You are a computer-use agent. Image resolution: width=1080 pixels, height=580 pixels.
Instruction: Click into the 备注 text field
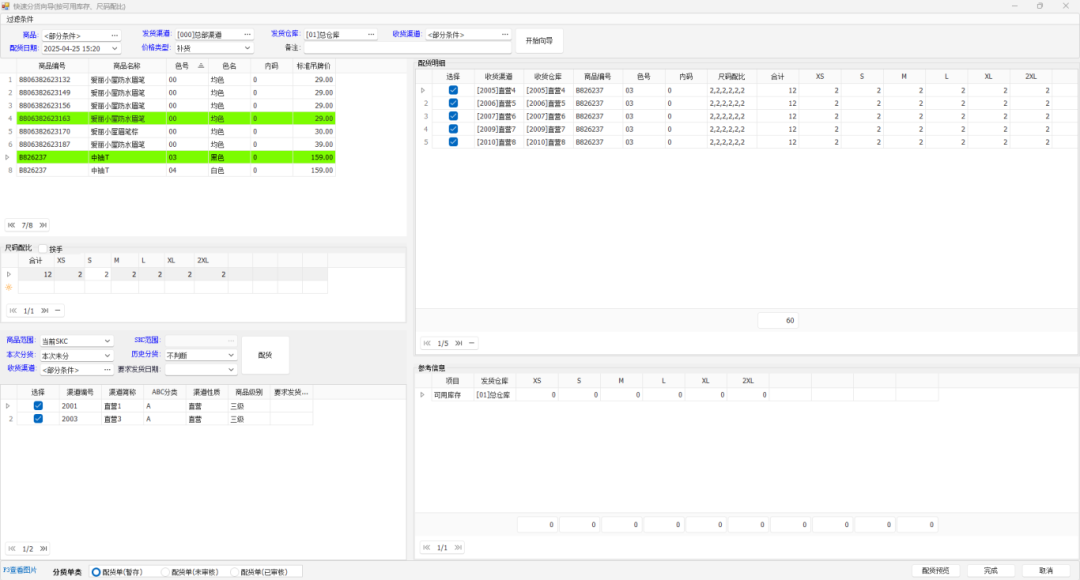(408, 48)
